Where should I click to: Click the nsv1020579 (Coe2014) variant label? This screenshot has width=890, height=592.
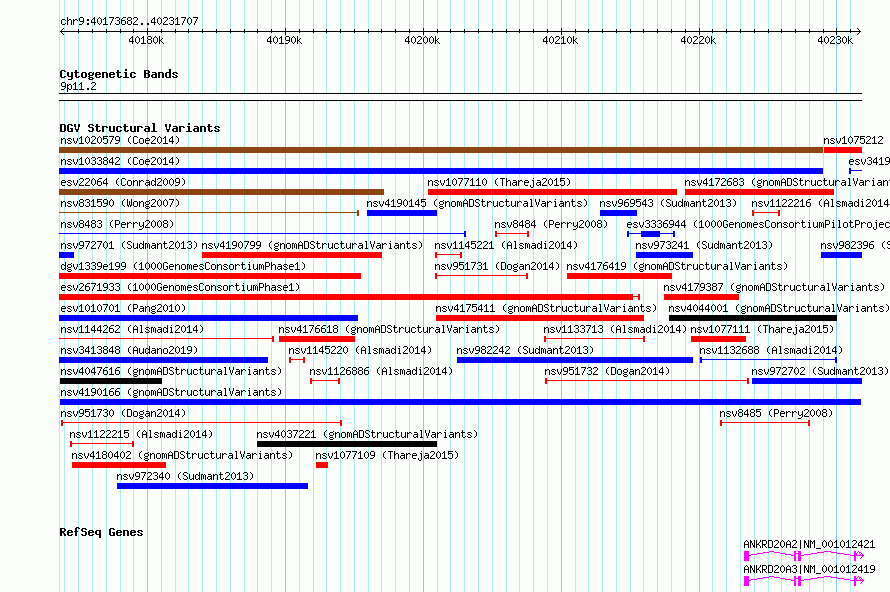[x=120, y=140]
